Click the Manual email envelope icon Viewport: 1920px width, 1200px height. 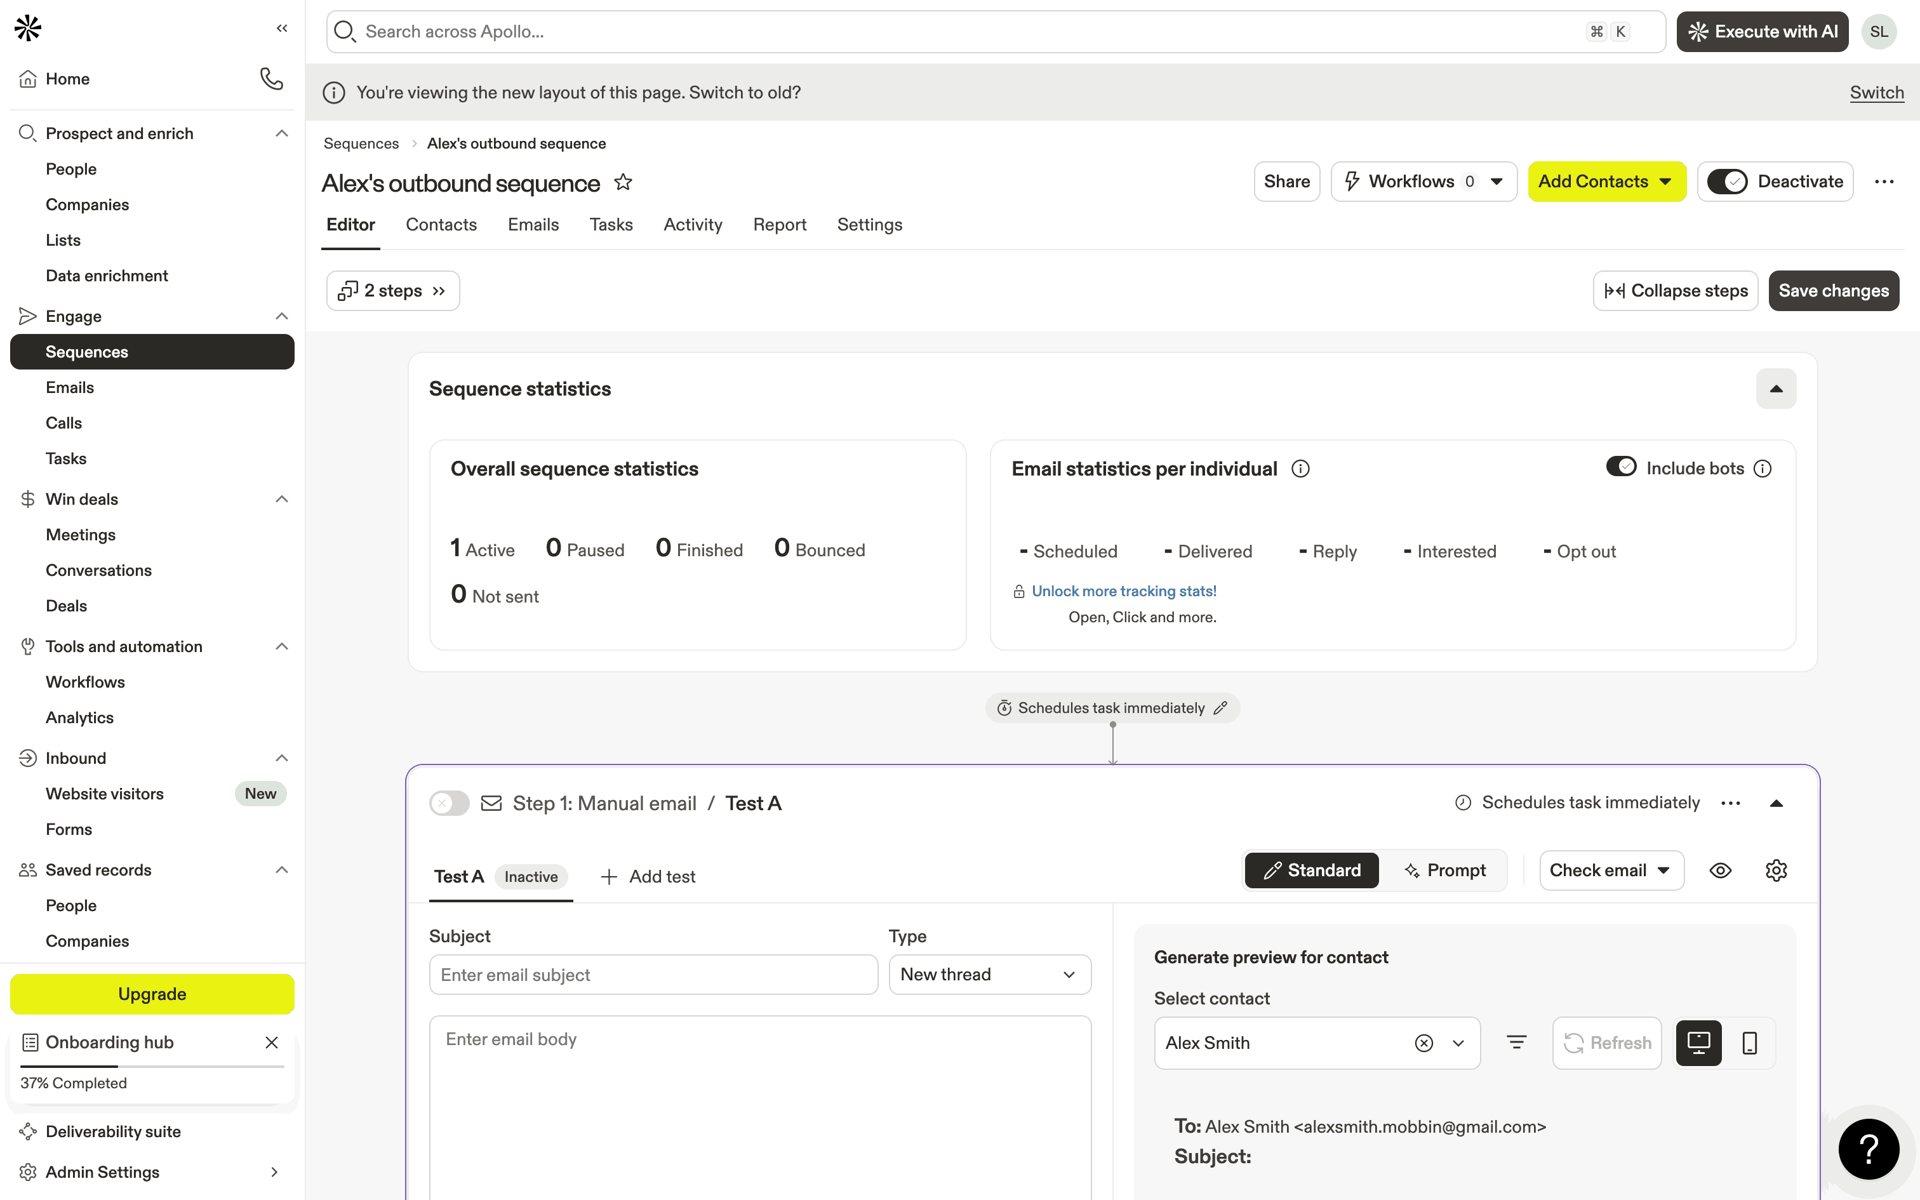click(491, 804)
